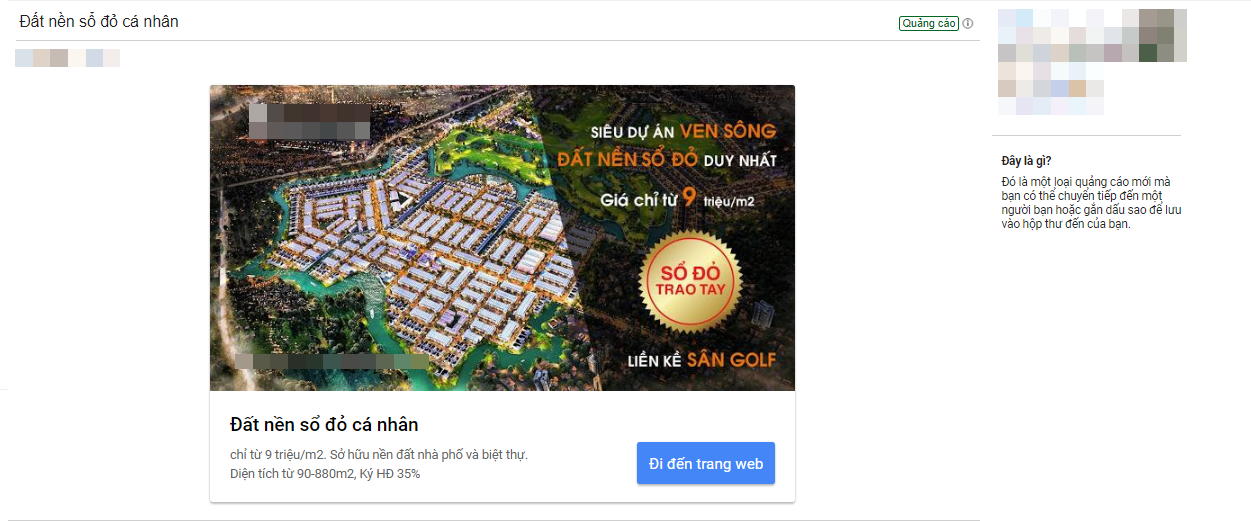Click the Diện tích từ 90-880m2 text line

(324, 474)
